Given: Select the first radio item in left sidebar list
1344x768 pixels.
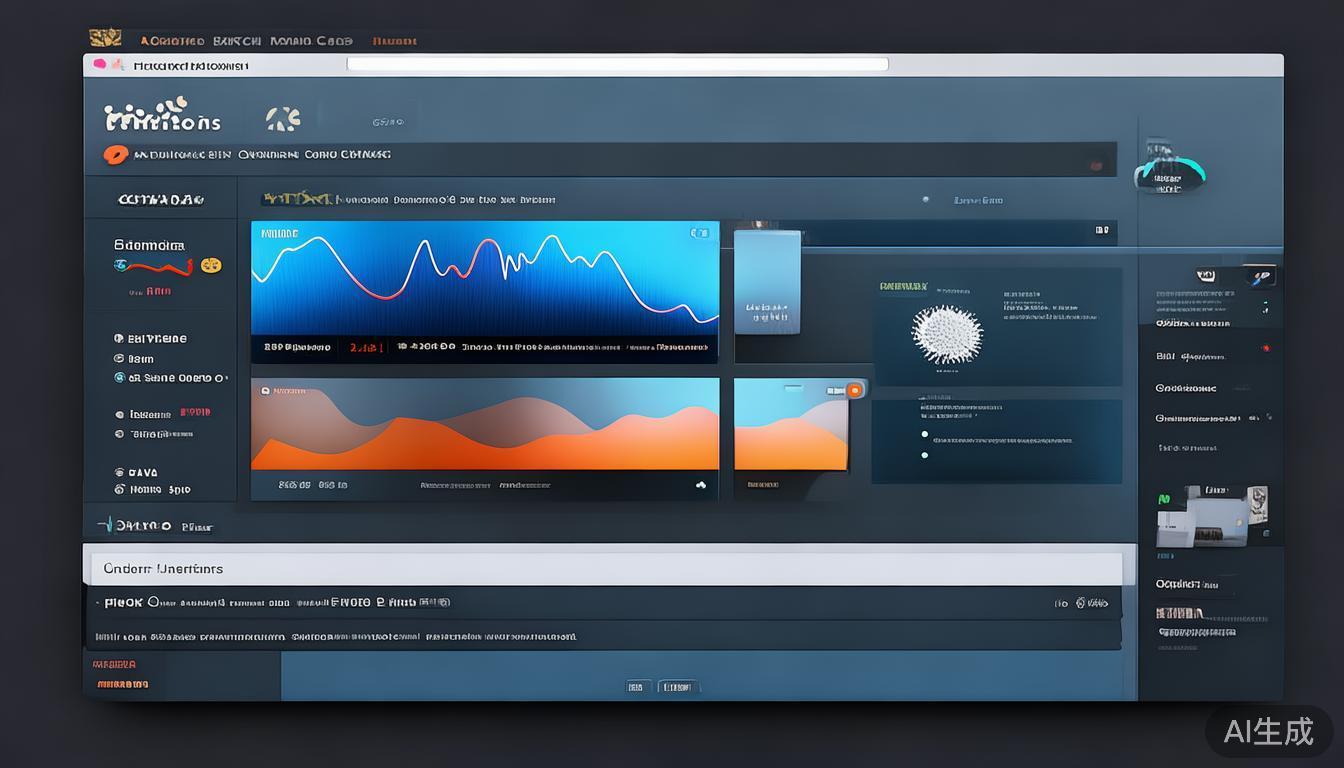Looking at the screenshot, I should pos(119,339).
